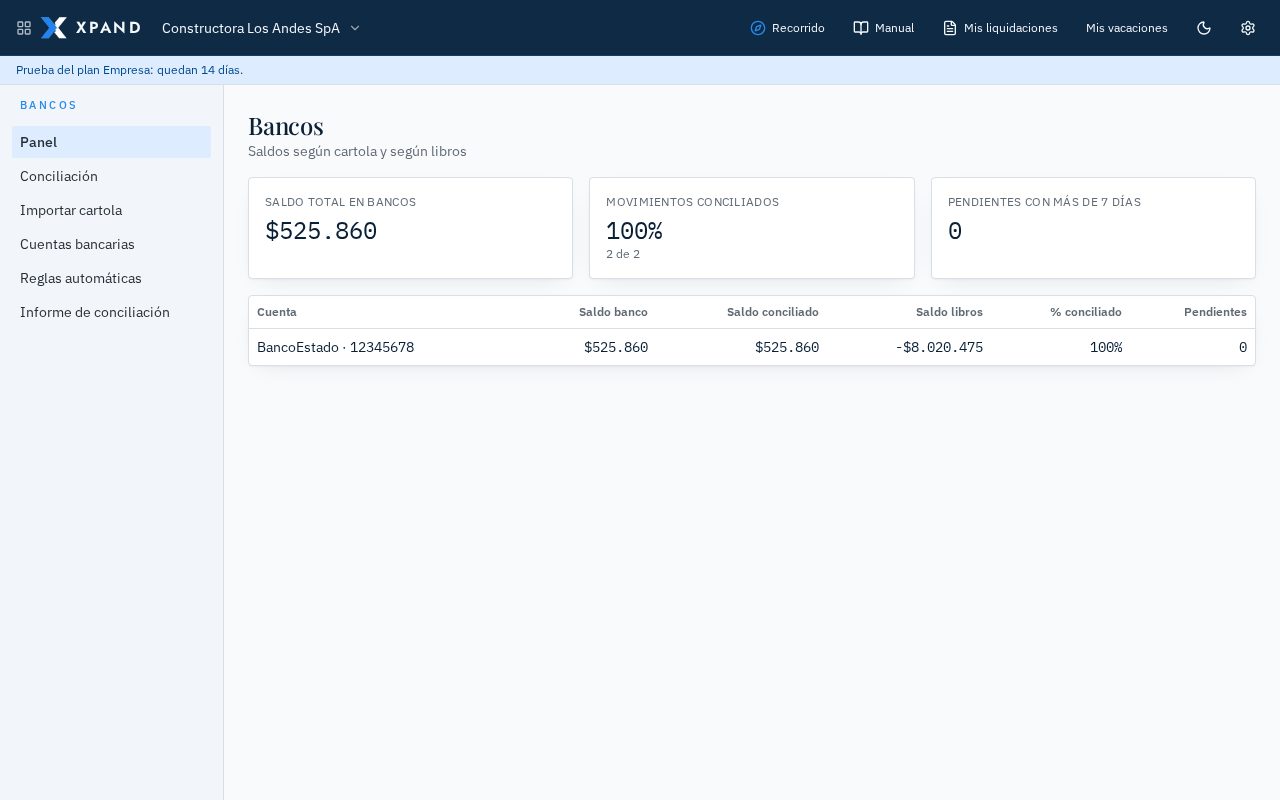
Task: Toggle dark mode moon icon
Action: (1204, 28)
